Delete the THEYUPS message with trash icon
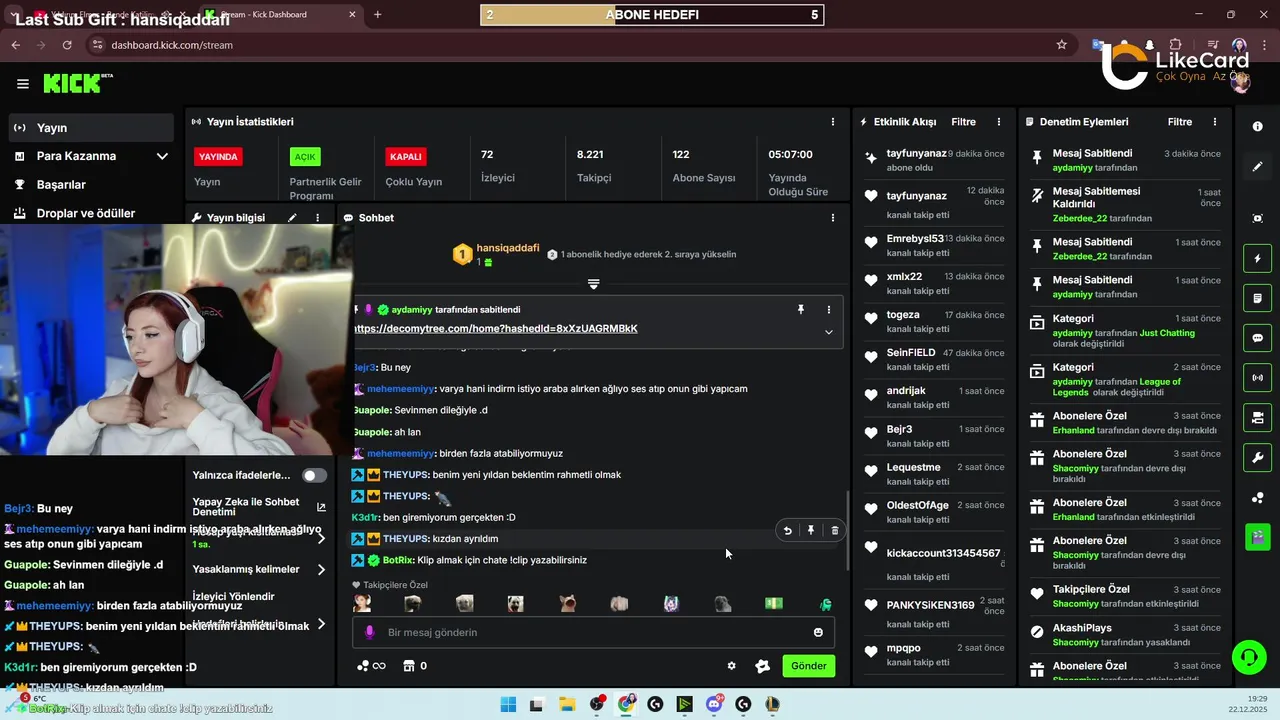The image size is (1280, 720). (835, 531)
